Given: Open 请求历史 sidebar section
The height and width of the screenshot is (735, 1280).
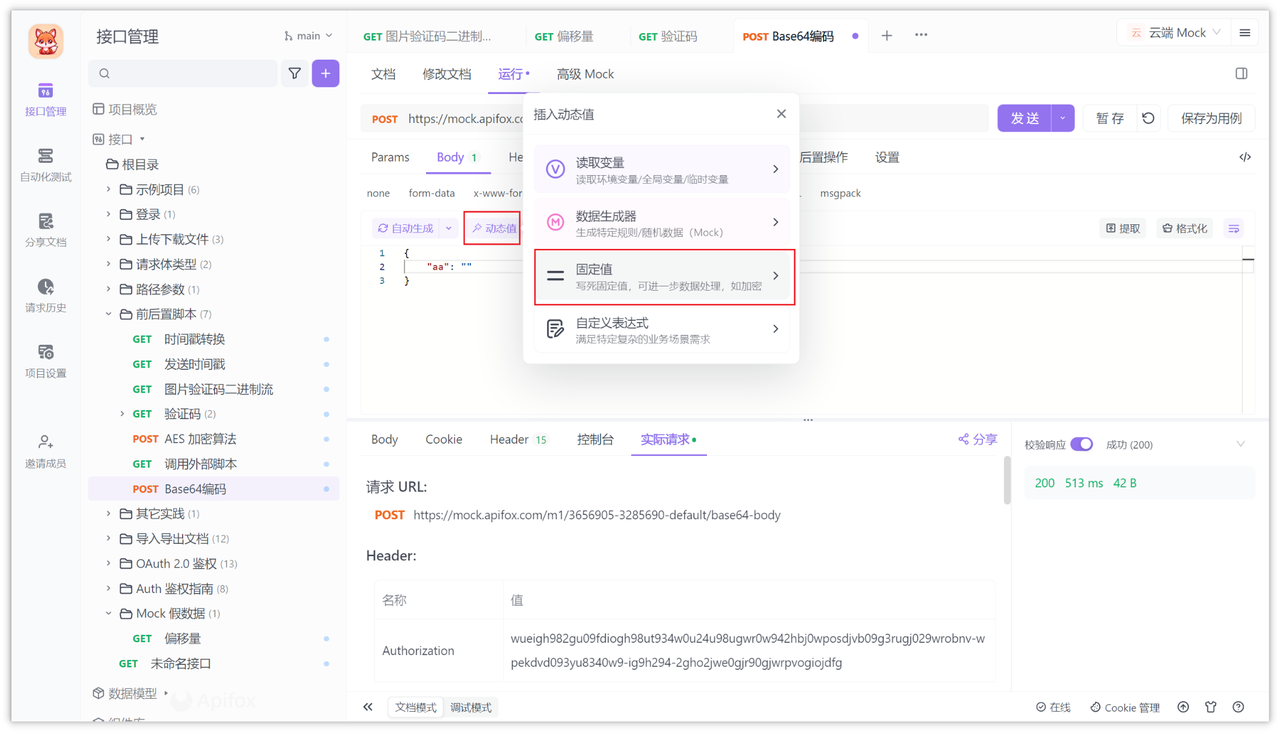Looking at the screenshot, I should (x=45, y=296).
